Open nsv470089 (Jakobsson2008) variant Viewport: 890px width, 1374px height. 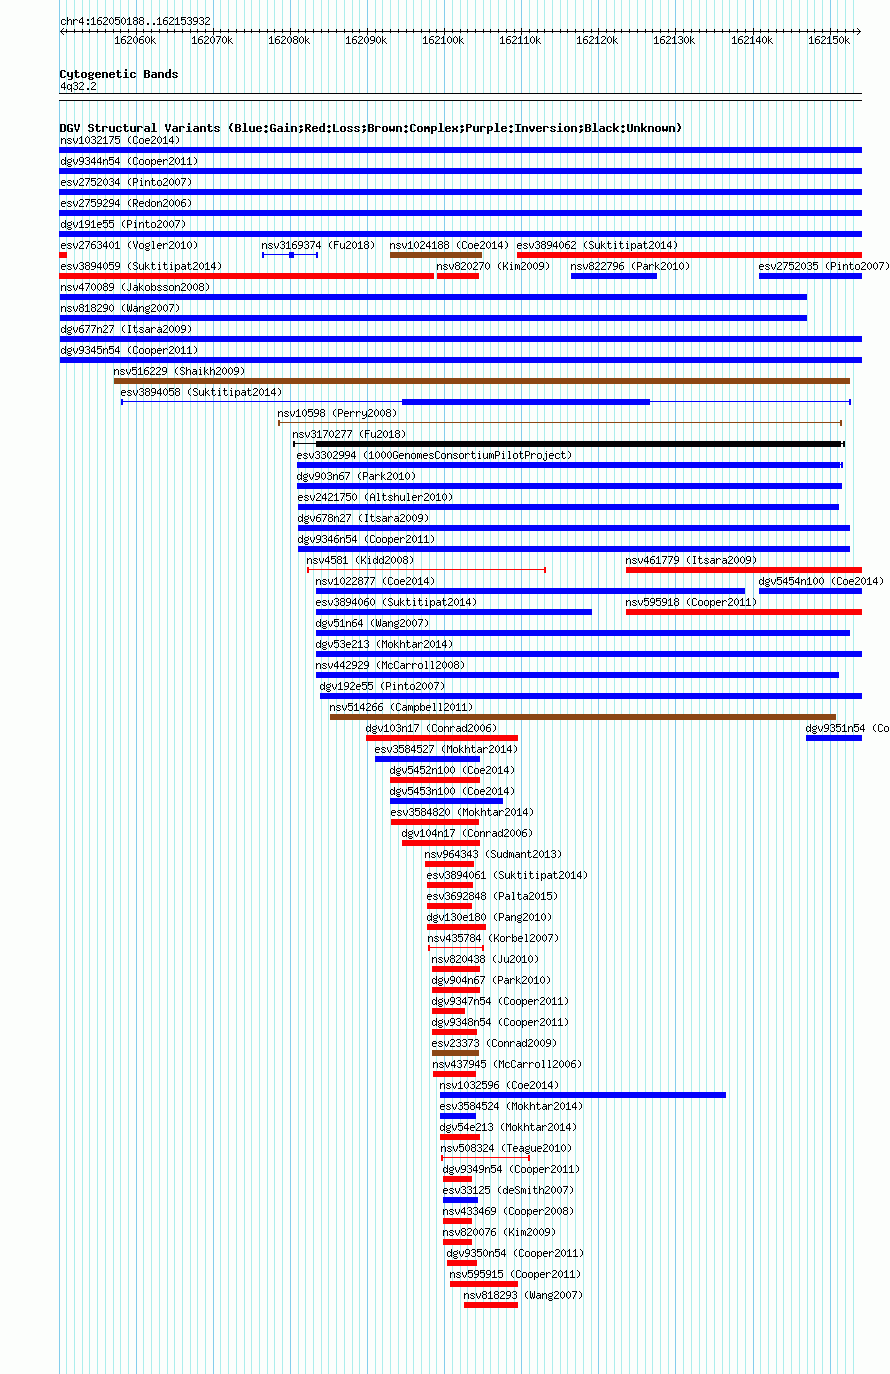(135, 287)
